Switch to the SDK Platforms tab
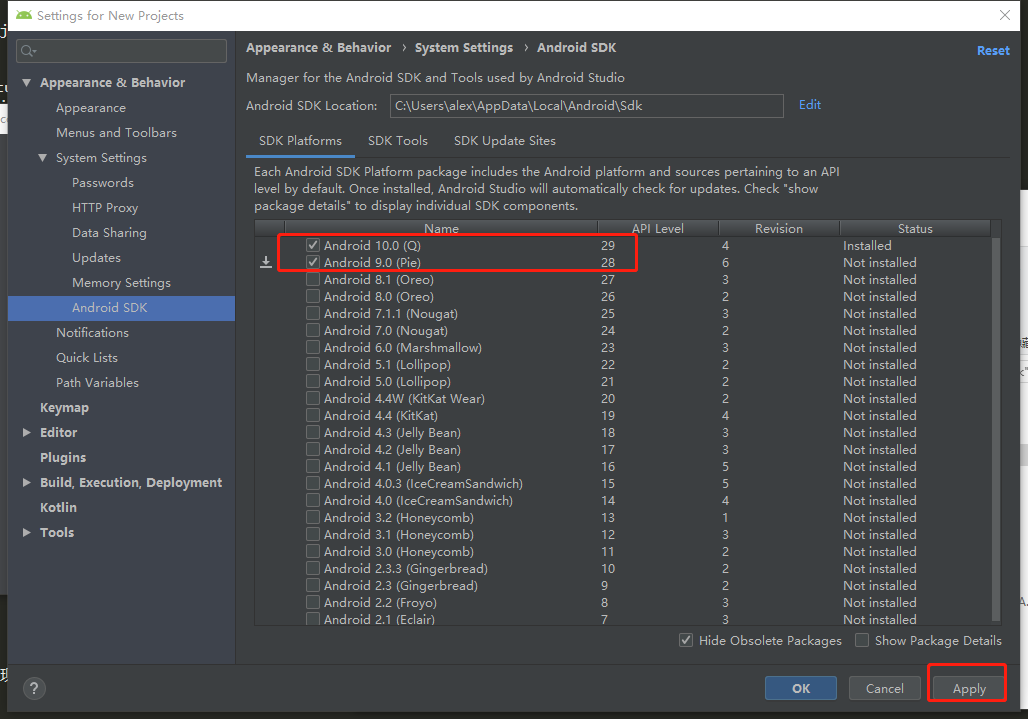Image resolution: width=1028 pixels, height=719 pixels. tap(300, 141)
